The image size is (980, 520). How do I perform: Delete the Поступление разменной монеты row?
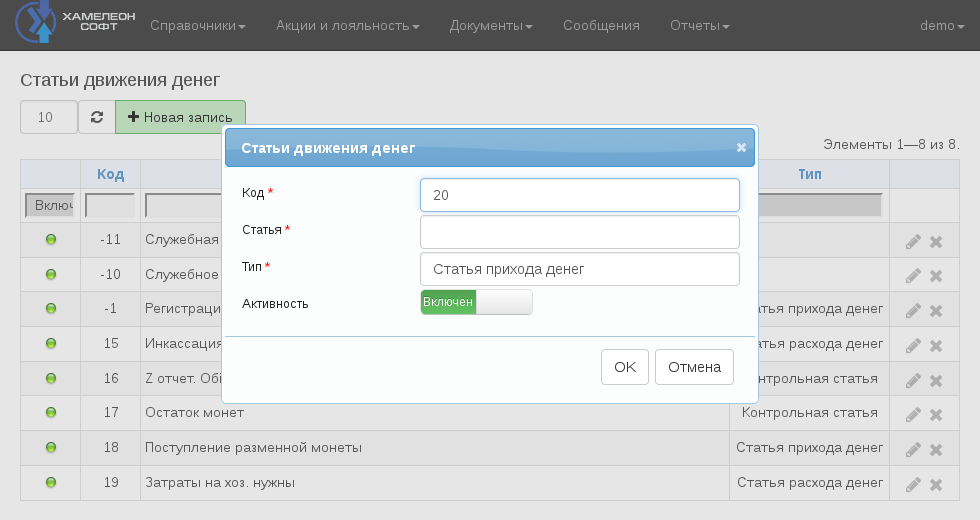(x=936, y=449)
